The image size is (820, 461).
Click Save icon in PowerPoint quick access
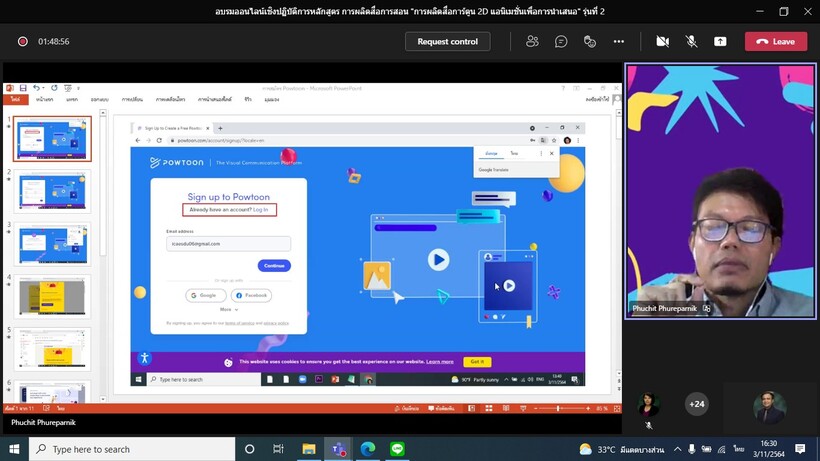click(23, 88)
